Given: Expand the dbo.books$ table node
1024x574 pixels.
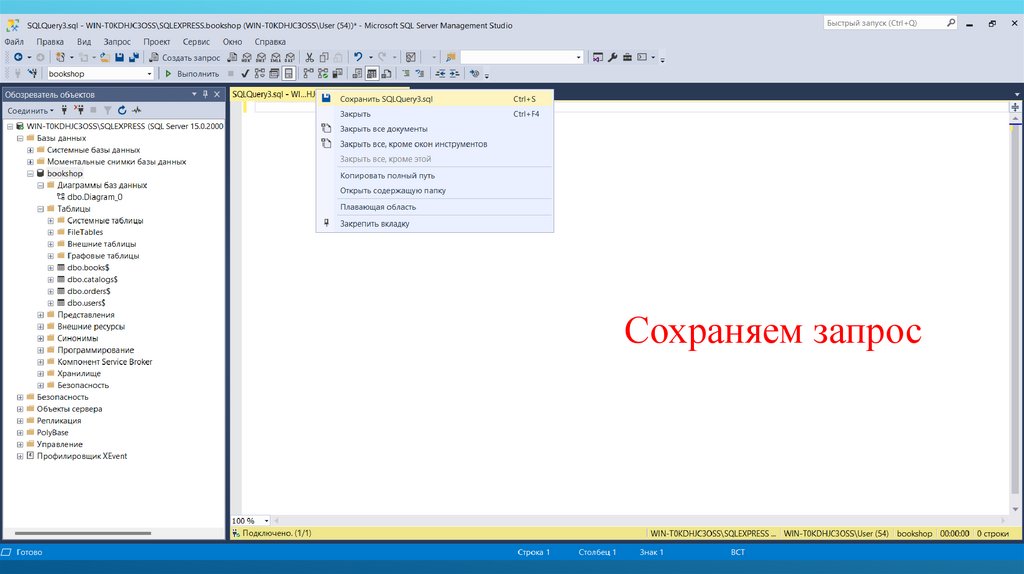Looking at the screenshot, I should (50, 268).
